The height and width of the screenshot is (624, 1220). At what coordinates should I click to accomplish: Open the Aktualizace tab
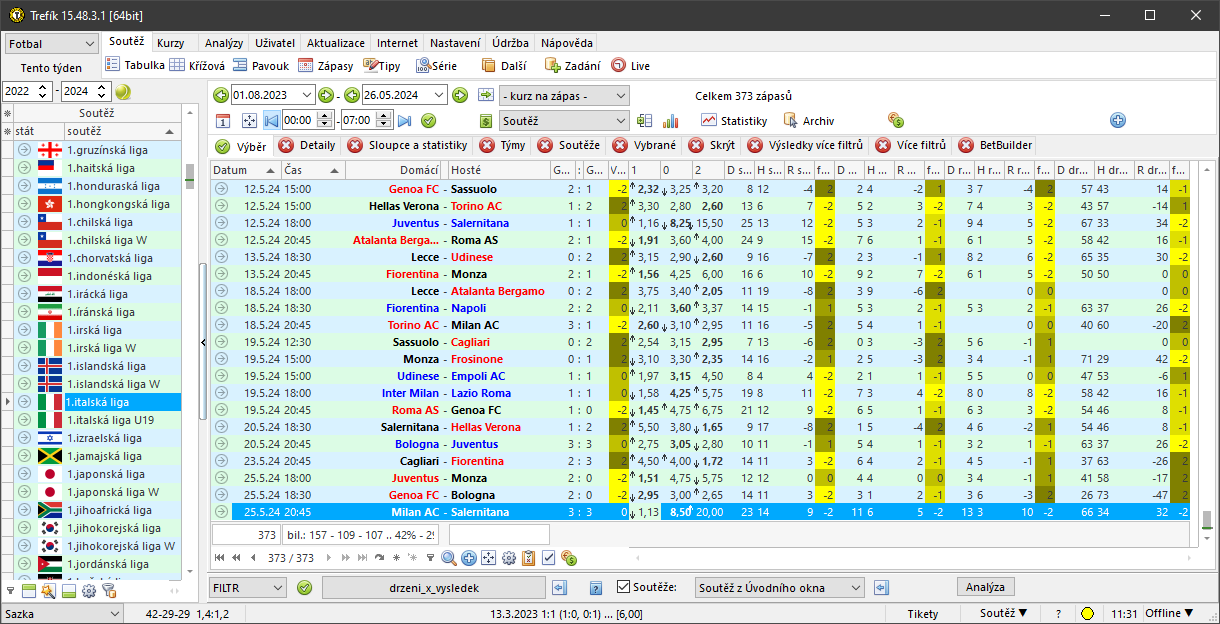point(336,43)
